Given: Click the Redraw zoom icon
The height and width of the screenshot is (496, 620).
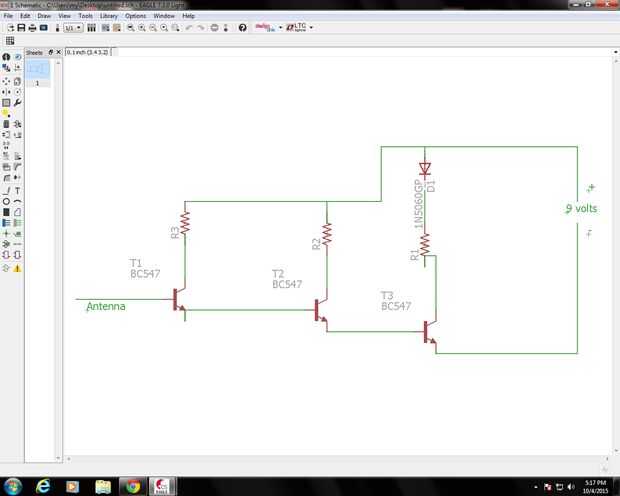Looking at the screenshot, I should [164, 28].
